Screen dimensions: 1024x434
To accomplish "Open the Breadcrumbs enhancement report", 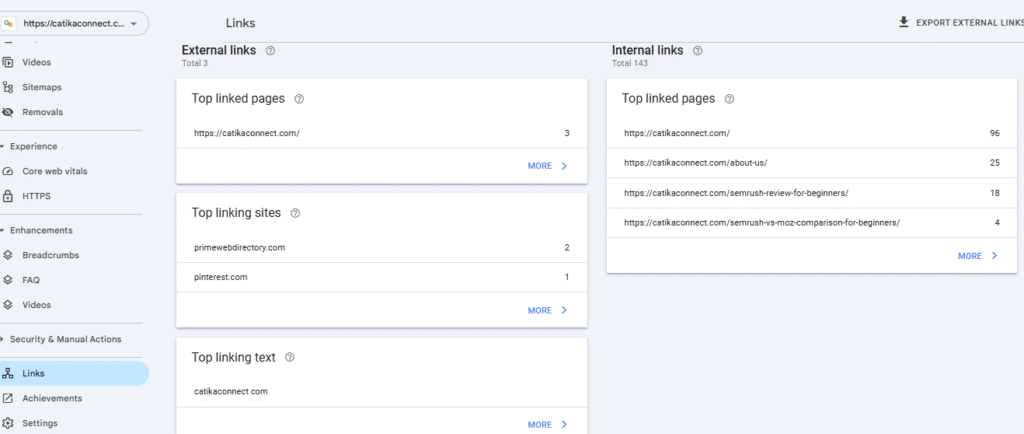I will pyautogui.click(x=50, y=255).
